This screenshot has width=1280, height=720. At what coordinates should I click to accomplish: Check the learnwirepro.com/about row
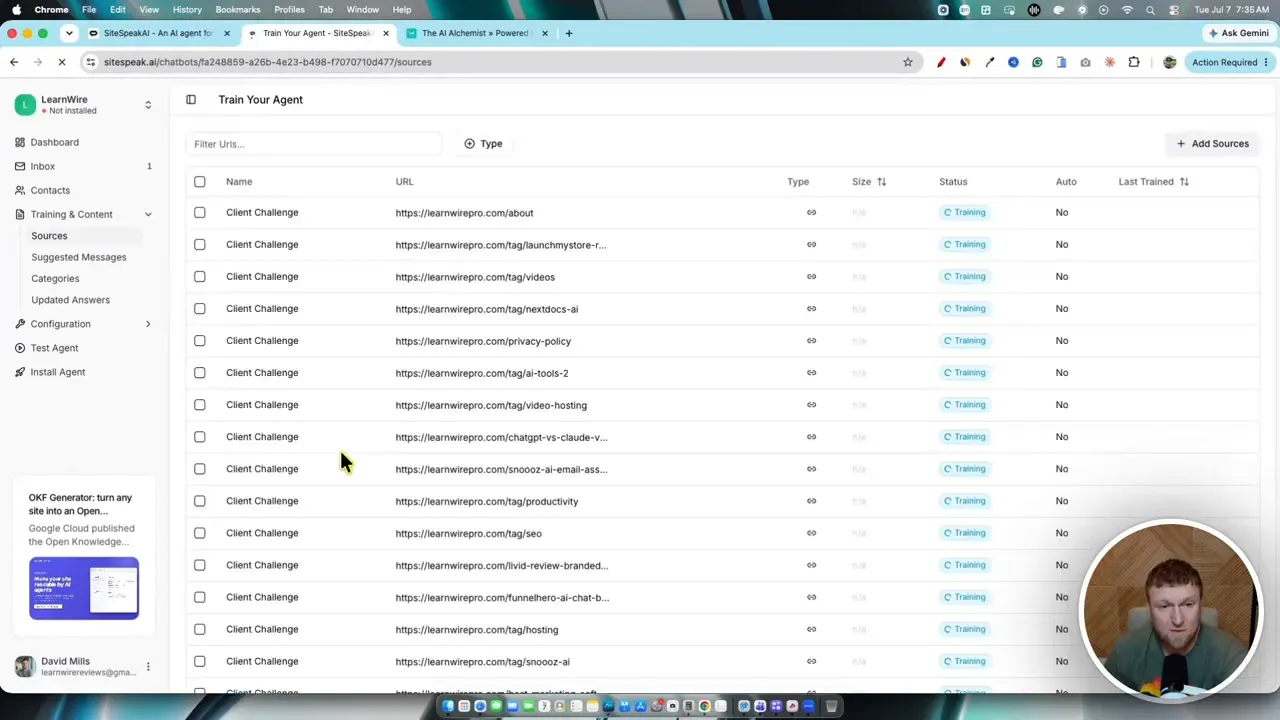(x=200, y=212)
